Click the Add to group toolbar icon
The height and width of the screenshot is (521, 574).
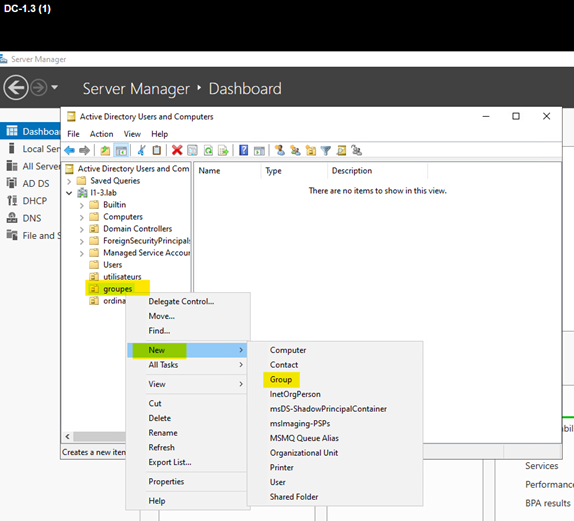pos(357,150)
